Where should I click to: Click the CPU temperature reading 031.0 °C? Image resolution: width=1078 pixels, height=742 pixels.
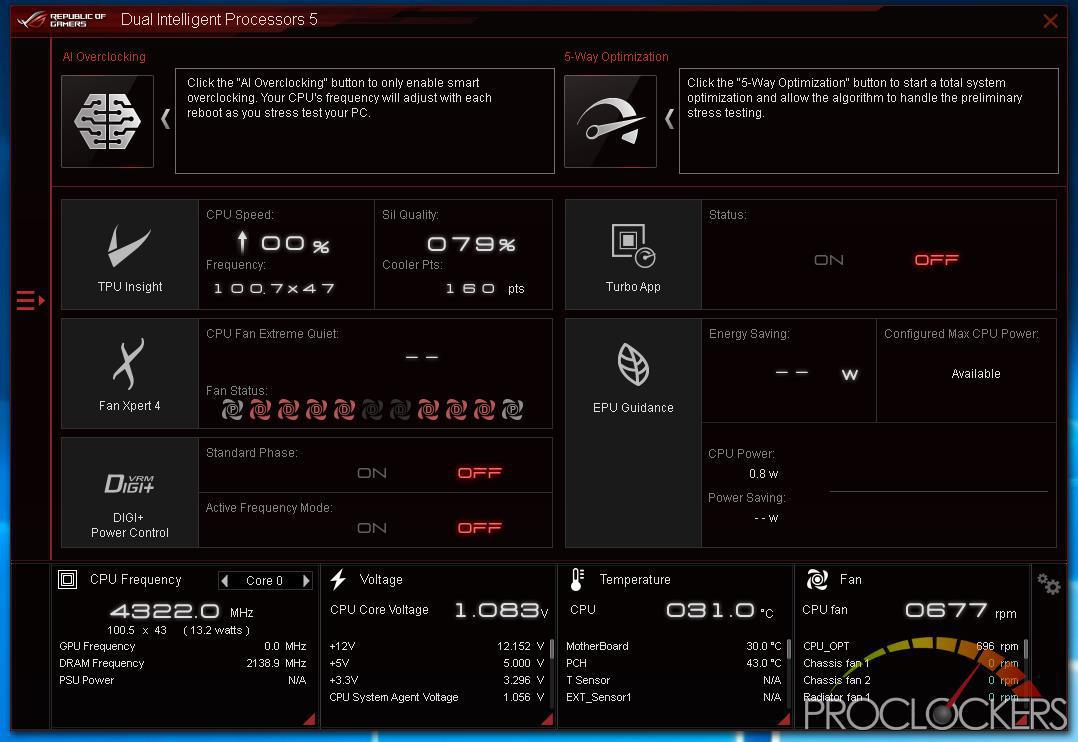[720, 611]
